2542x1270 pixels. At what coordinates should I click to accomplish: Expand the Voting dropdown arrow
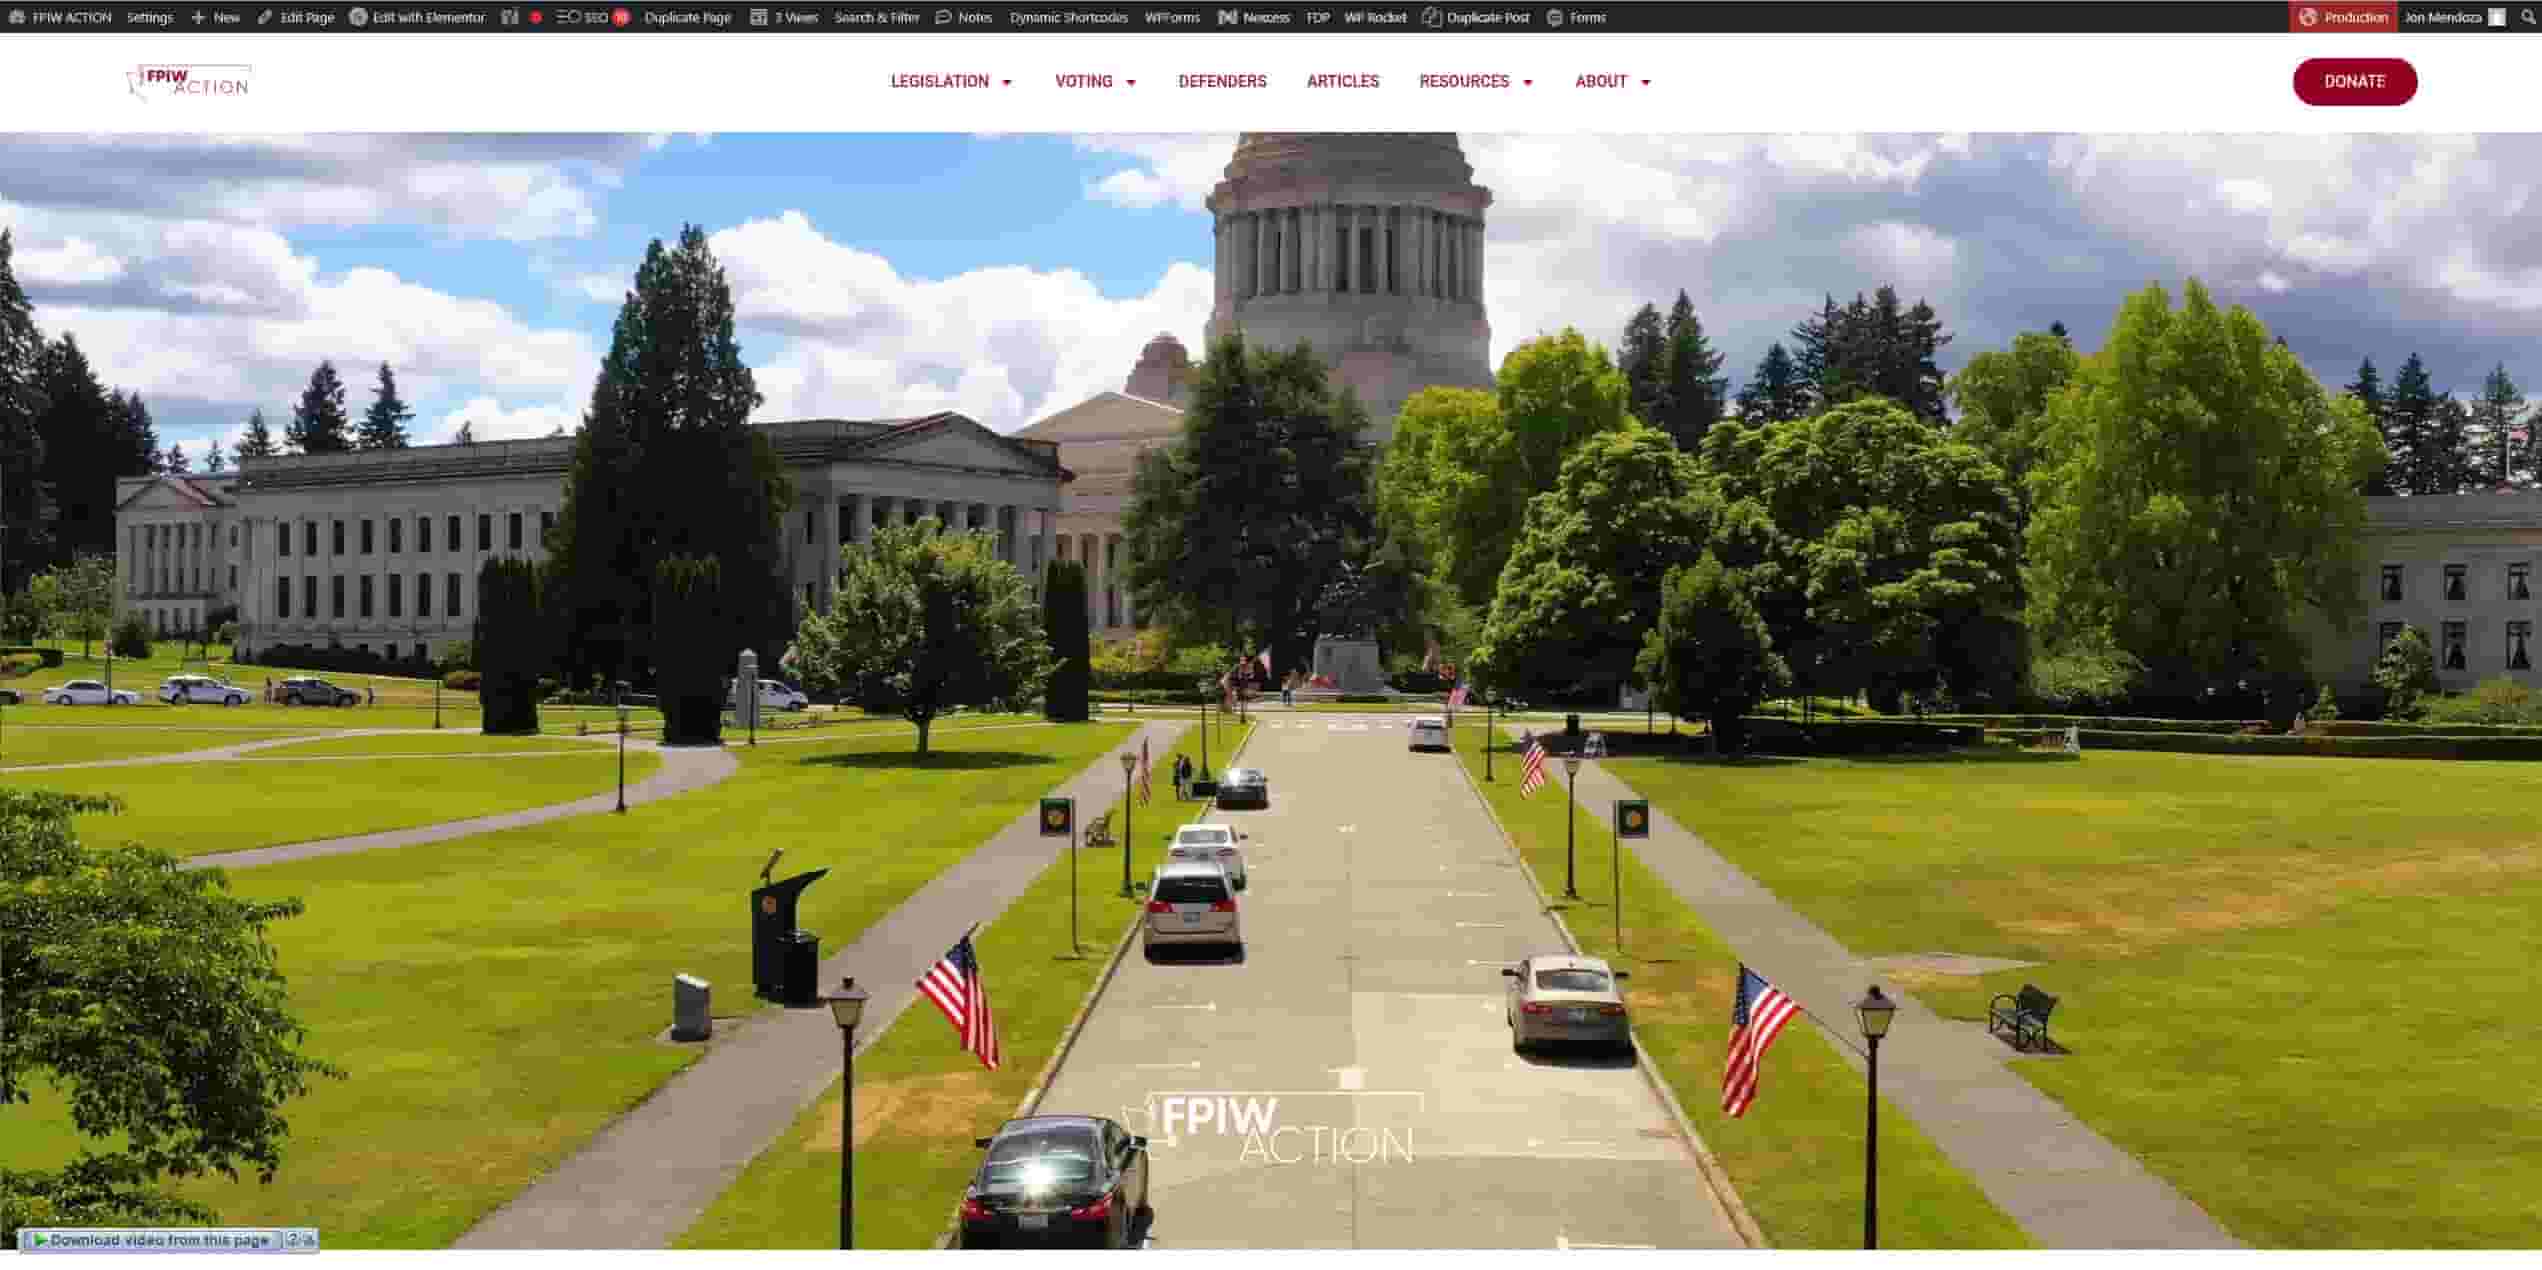[x=1131, y=82]
